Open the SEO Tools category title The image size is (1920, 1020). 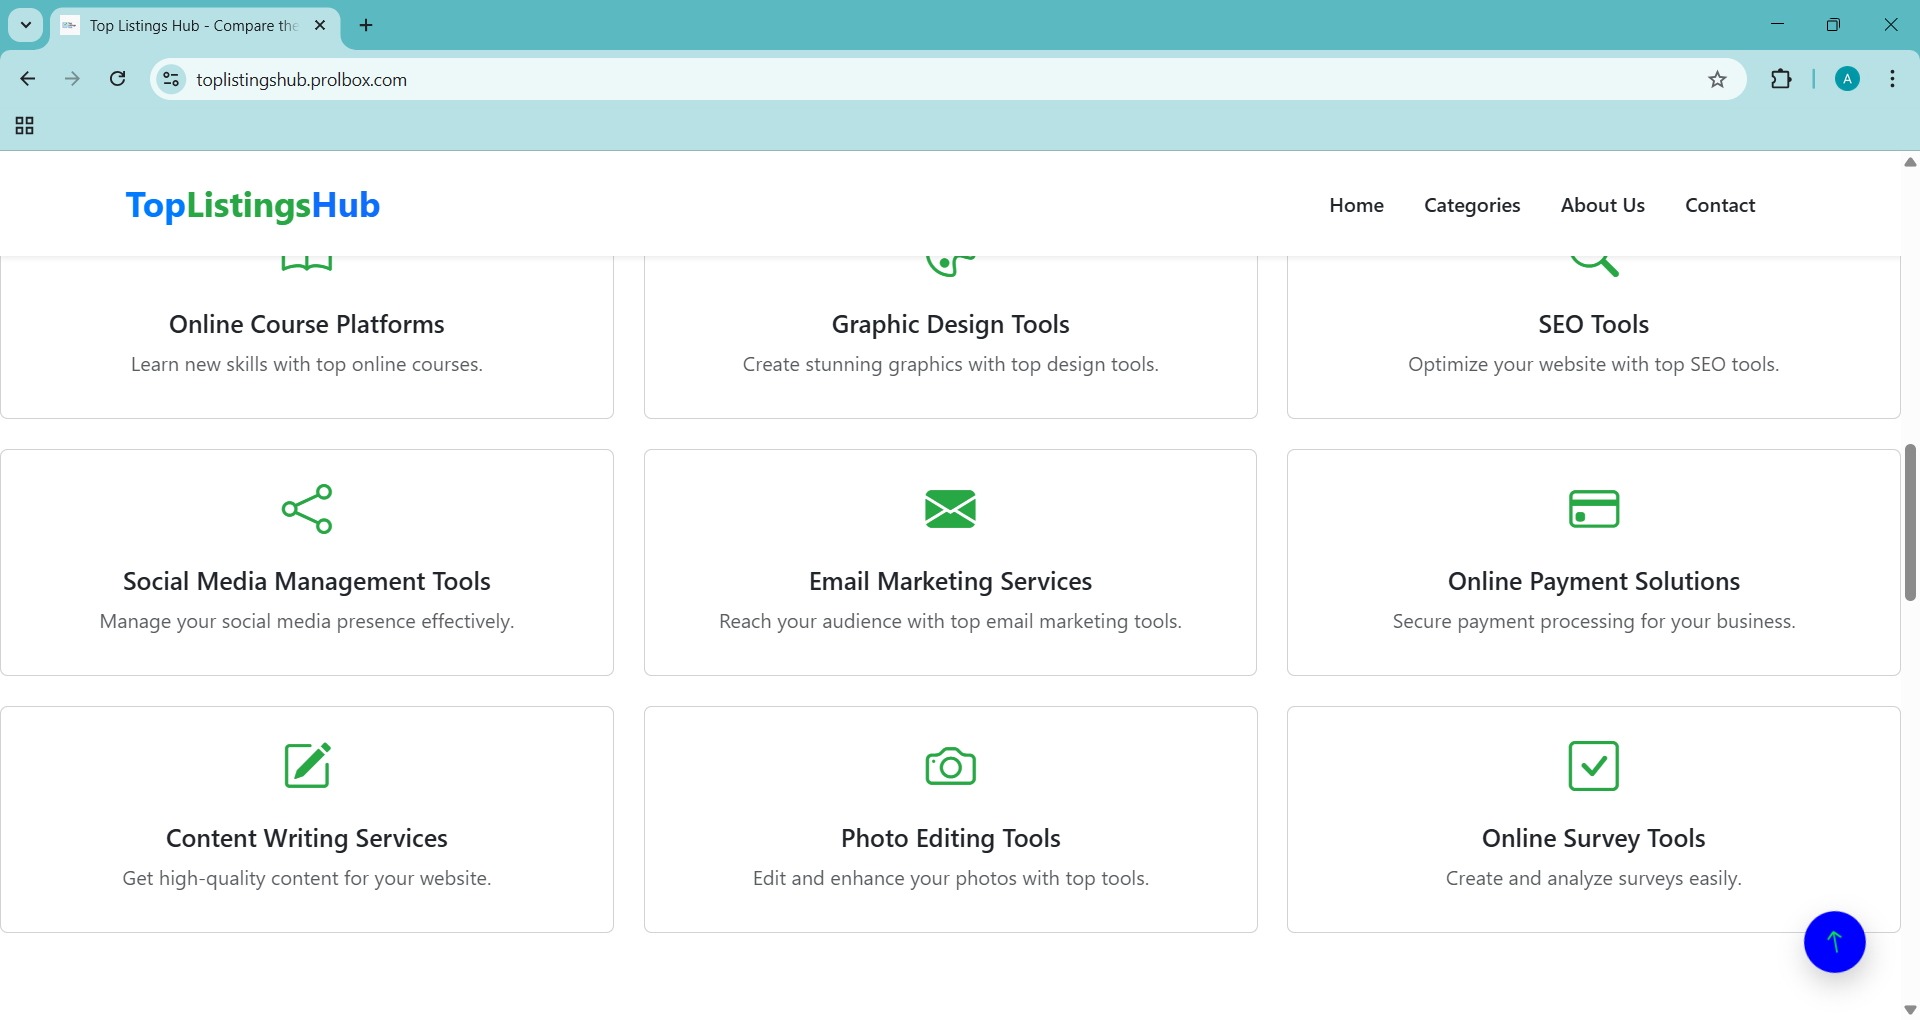tap(1593, 325)
